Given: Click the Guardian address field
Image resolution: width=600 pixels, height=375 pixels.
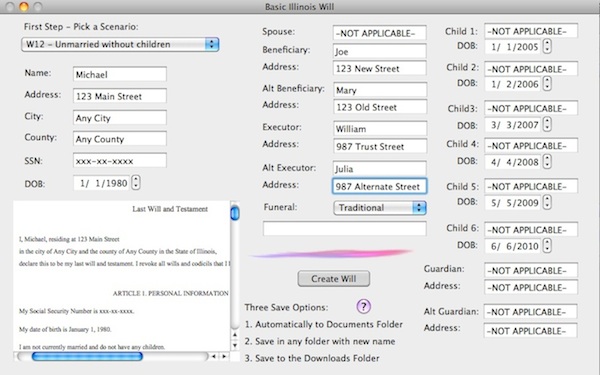Looking at the screenshot, I should pyautogui.click(x=531, y=287).
